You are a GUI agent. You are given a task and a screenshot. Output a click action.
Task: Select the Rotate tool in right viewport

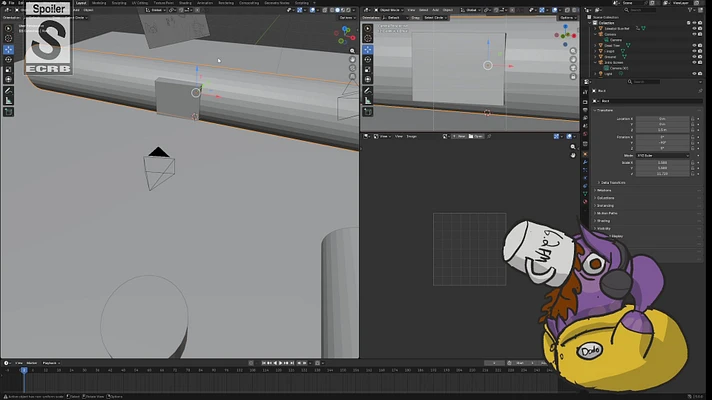coord(368,59)
